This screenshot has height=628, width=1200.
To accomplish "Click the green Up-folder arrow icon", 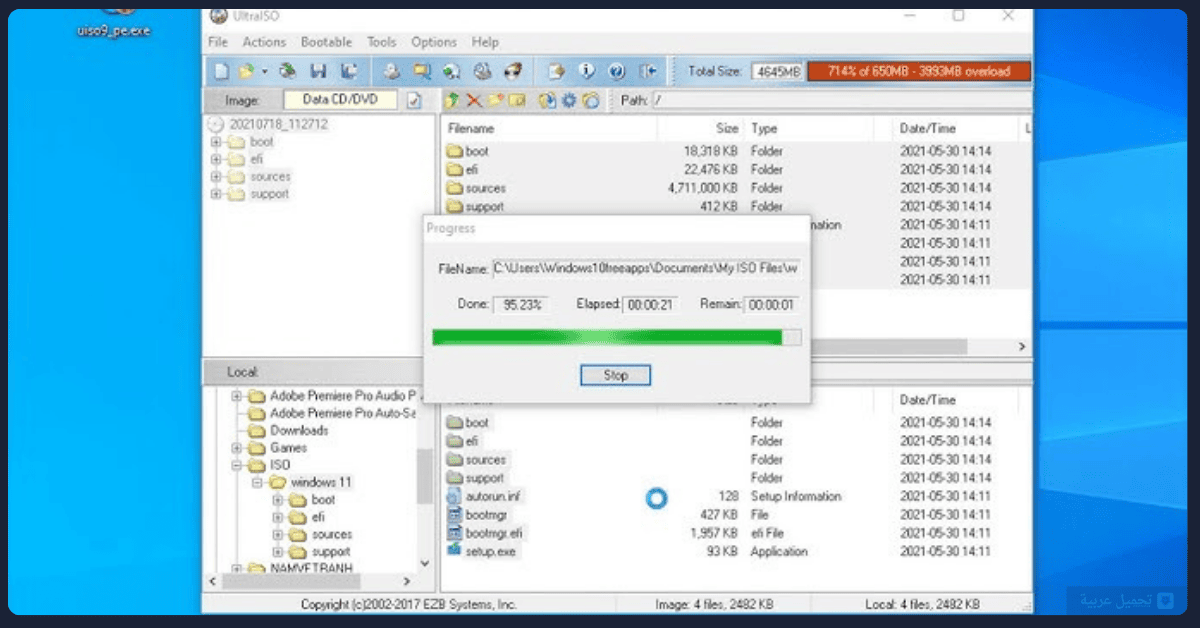I will [x=453, y=100].
